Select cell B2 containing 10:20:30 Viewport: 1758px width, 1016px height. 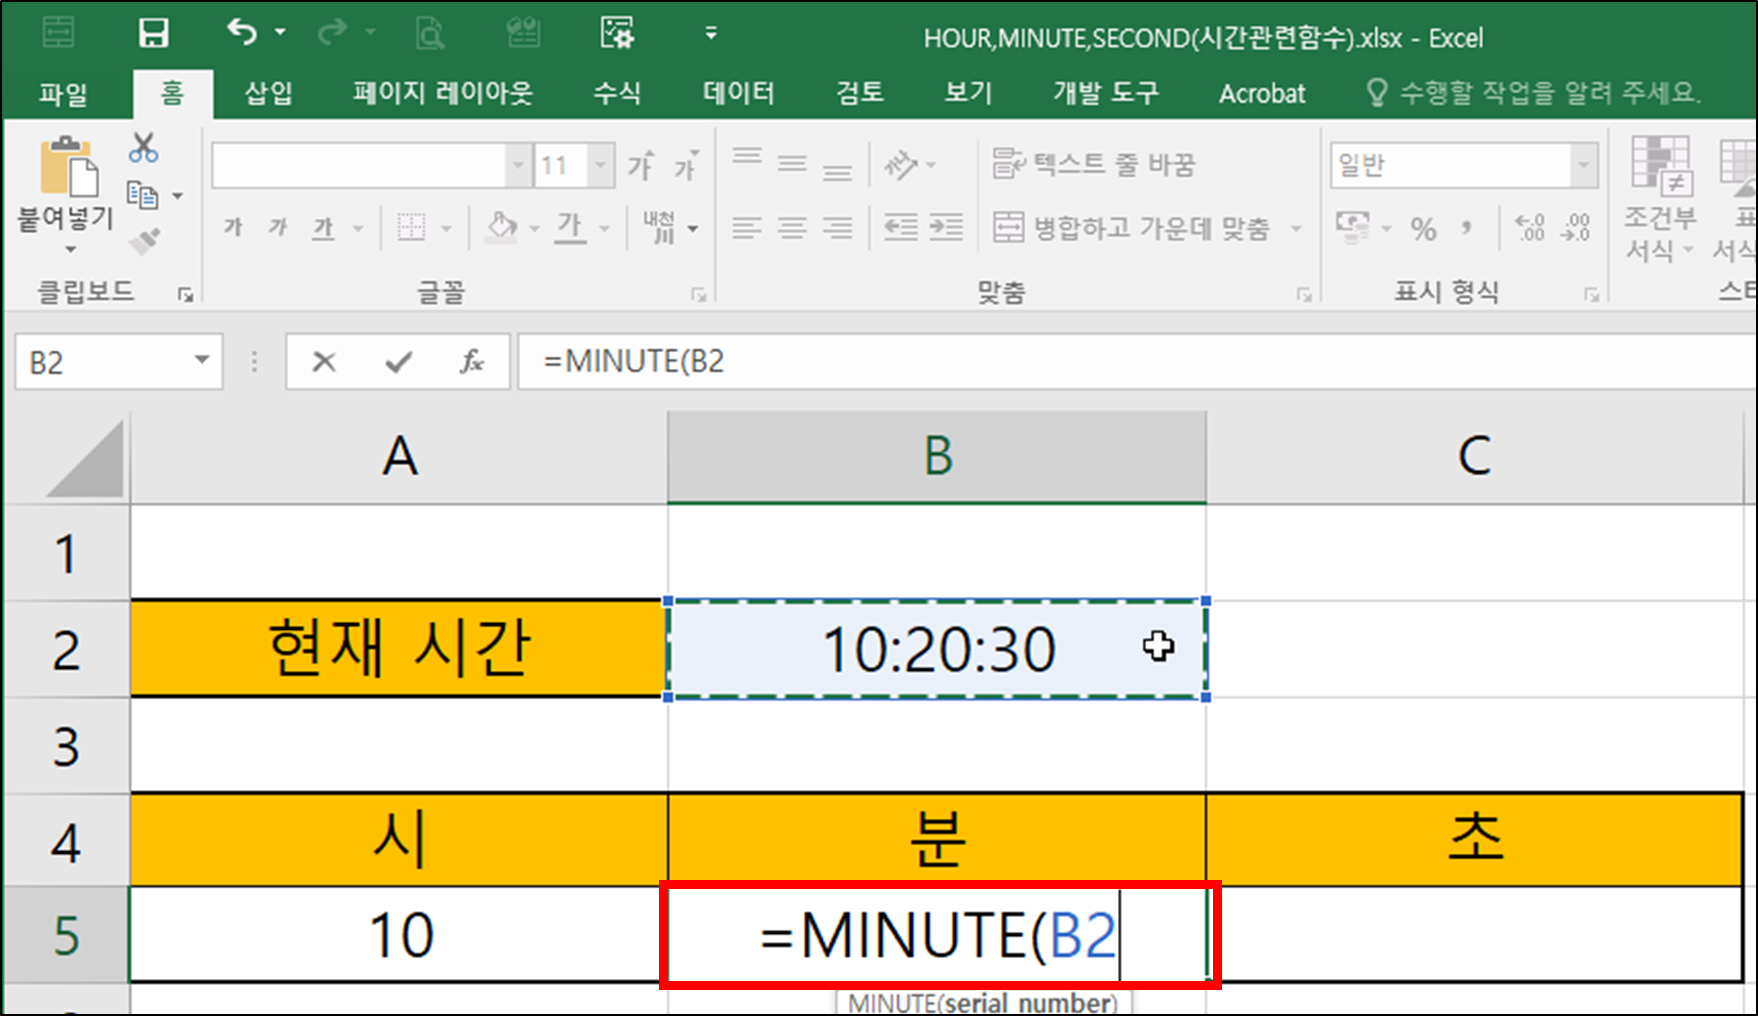(x=937, y=648)
